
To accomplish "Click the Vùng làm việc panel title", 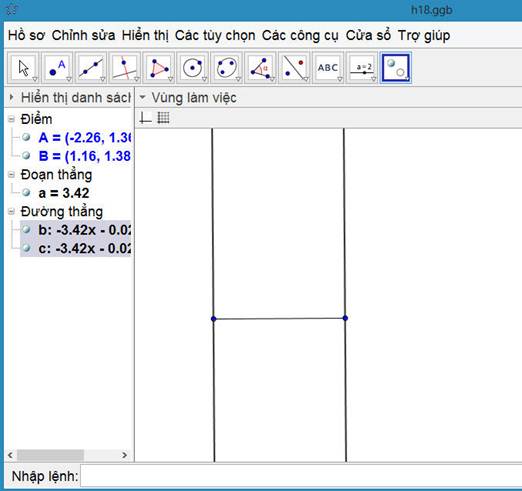I will point(194,98).
